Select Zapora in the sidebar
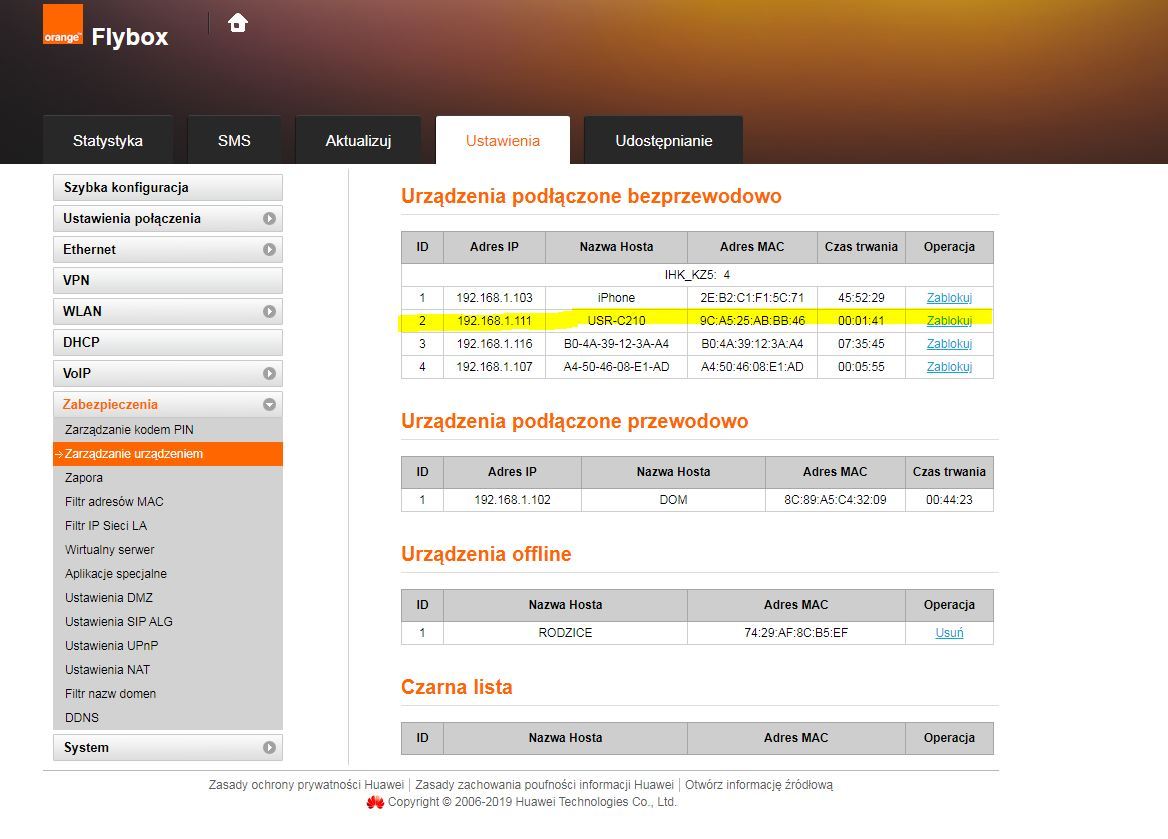Screen dimensions: 1168x839 tap(84, 478)
